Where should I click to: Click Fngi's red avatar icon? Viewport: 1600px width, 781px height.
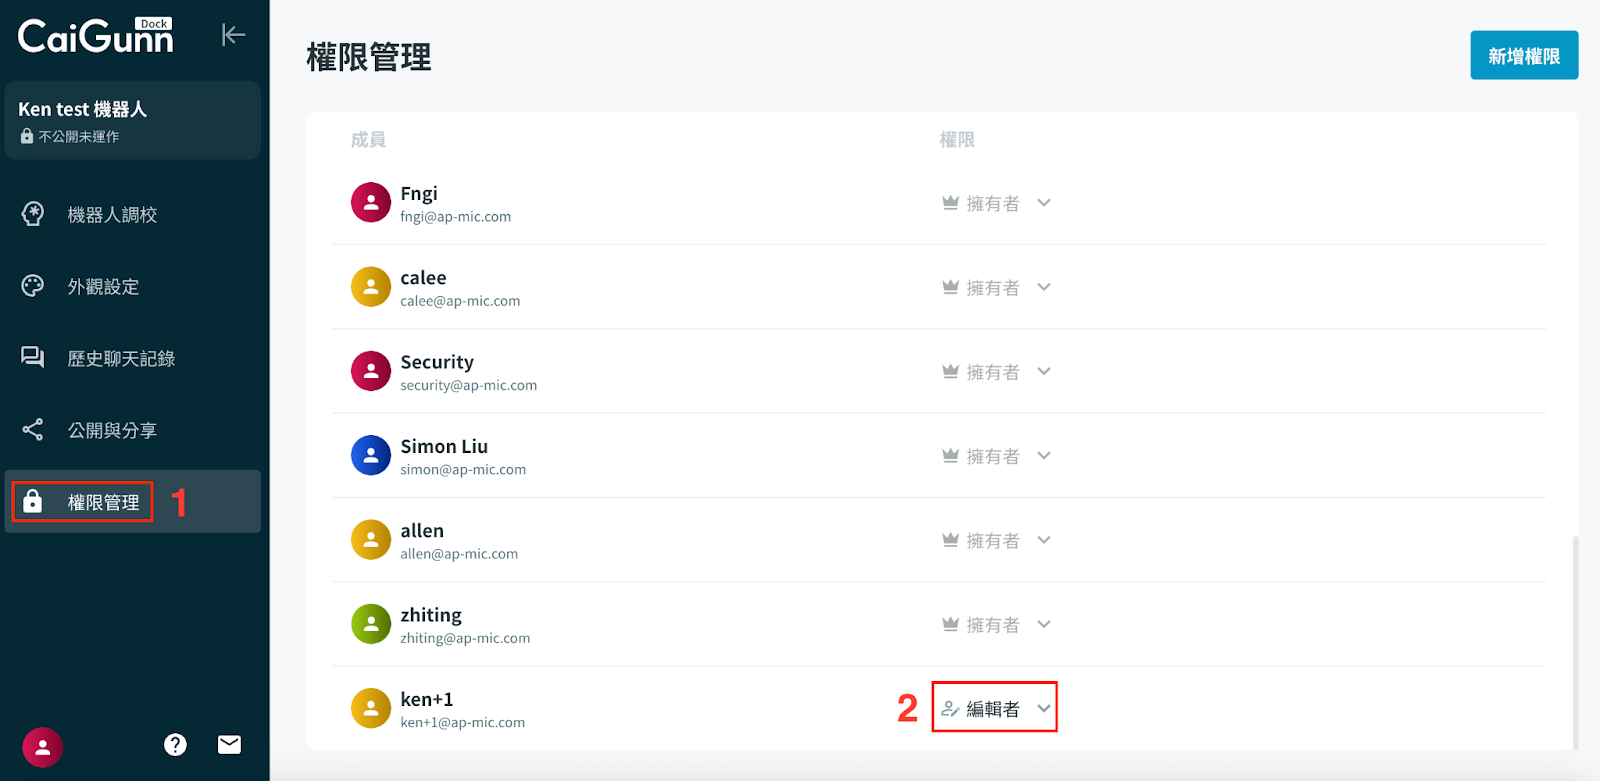coord(370,203)
